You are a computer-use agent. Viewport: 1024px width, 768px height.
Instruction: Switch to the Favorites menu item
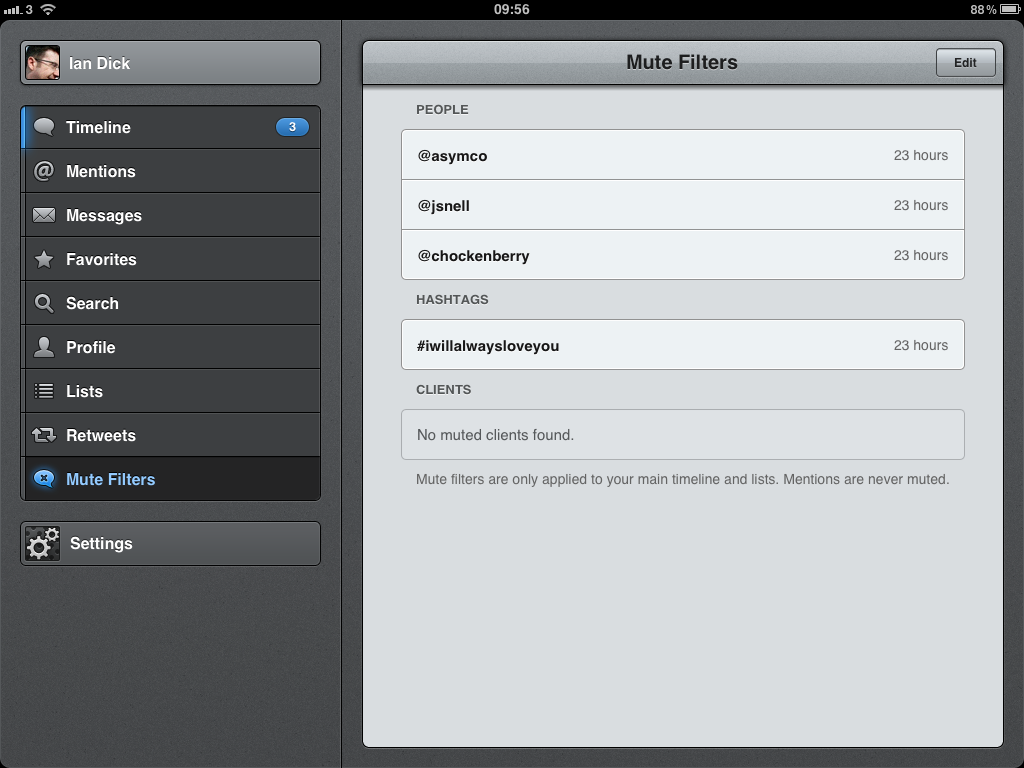(x=170, y=259)
